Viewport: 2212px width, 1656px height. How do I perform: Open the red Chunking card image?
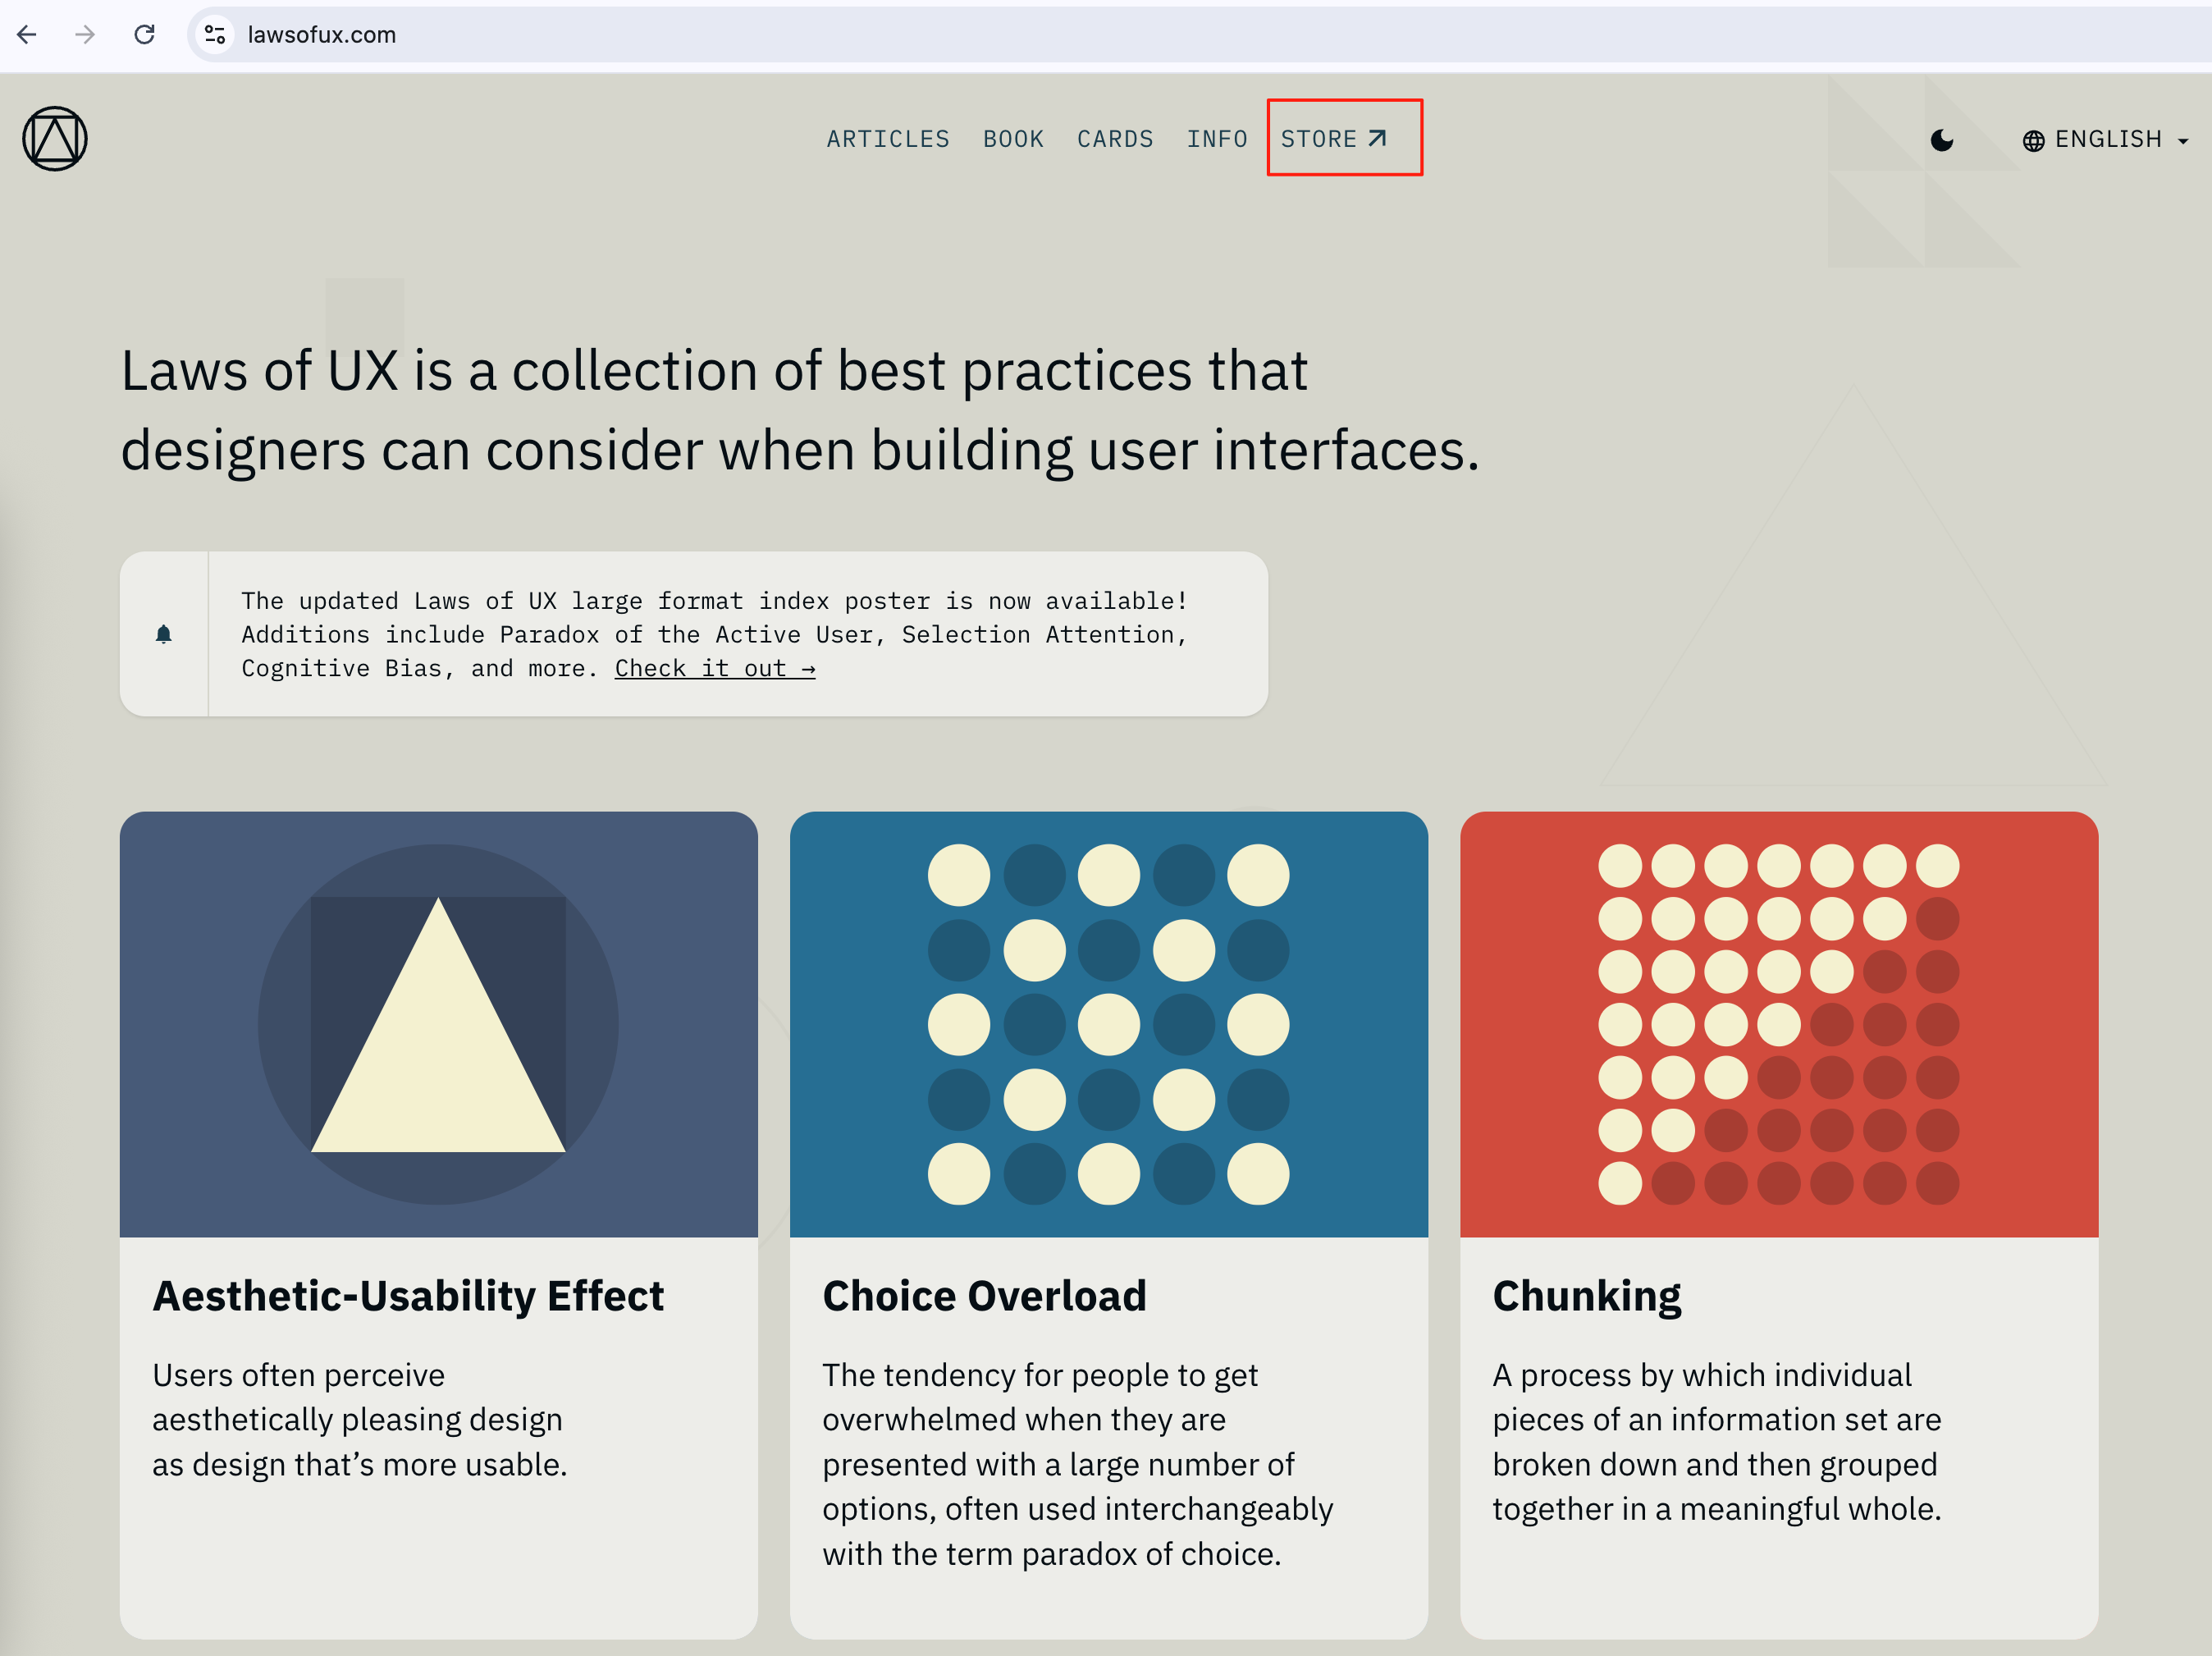coord(1779,1024)
